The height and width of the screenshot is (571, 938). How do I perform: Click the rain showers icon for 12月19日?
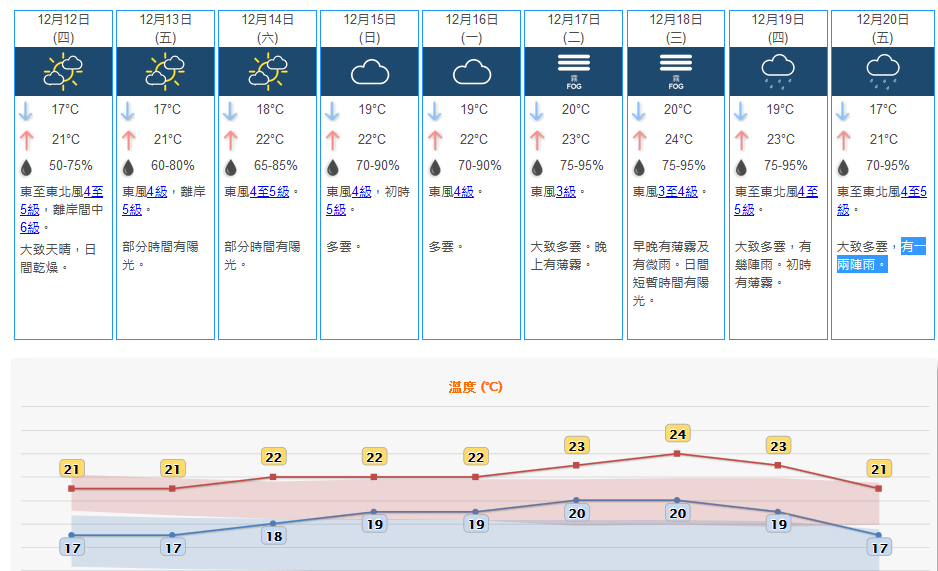click(x=778, y=72)
